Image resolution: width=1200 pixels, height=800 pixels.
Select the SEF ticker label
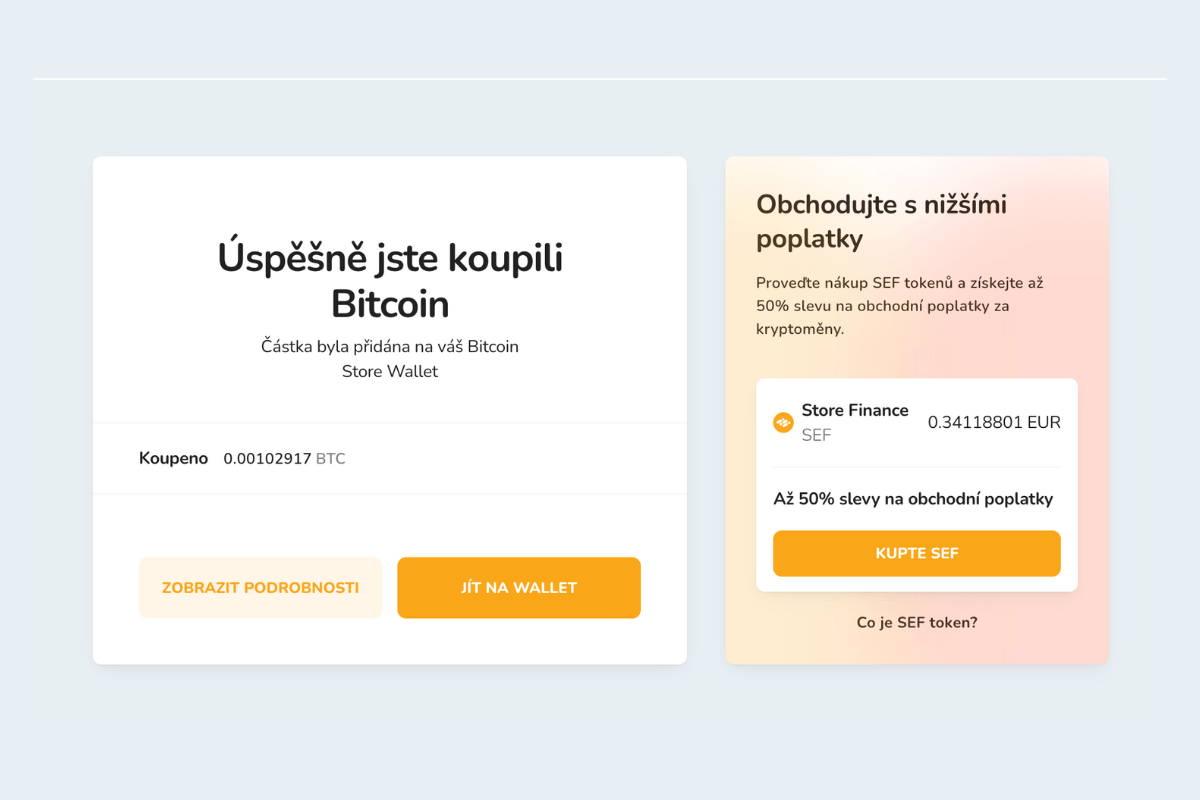pyautogui.click(x=816, y=434)
